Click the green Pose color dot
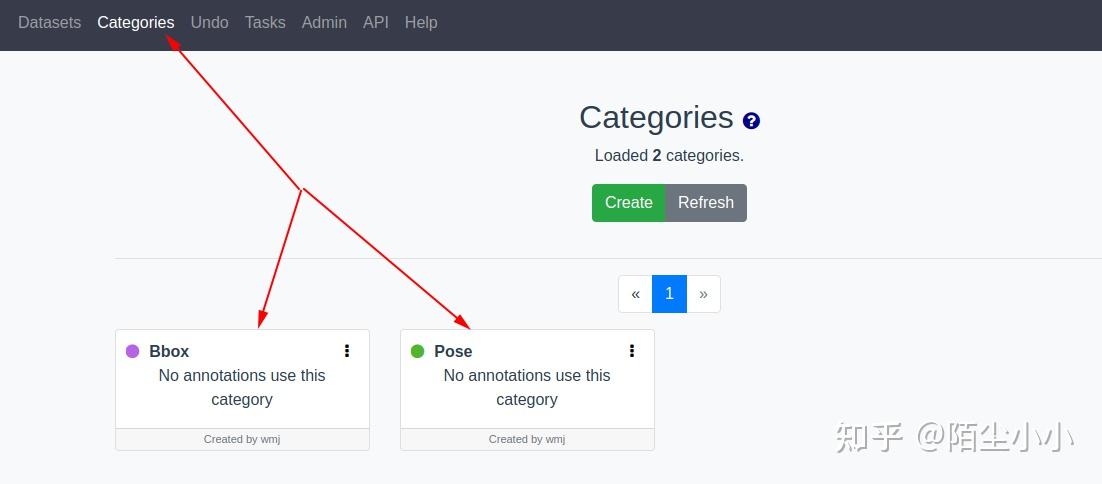Screen dimensions: 1102x484 point(417,351)
